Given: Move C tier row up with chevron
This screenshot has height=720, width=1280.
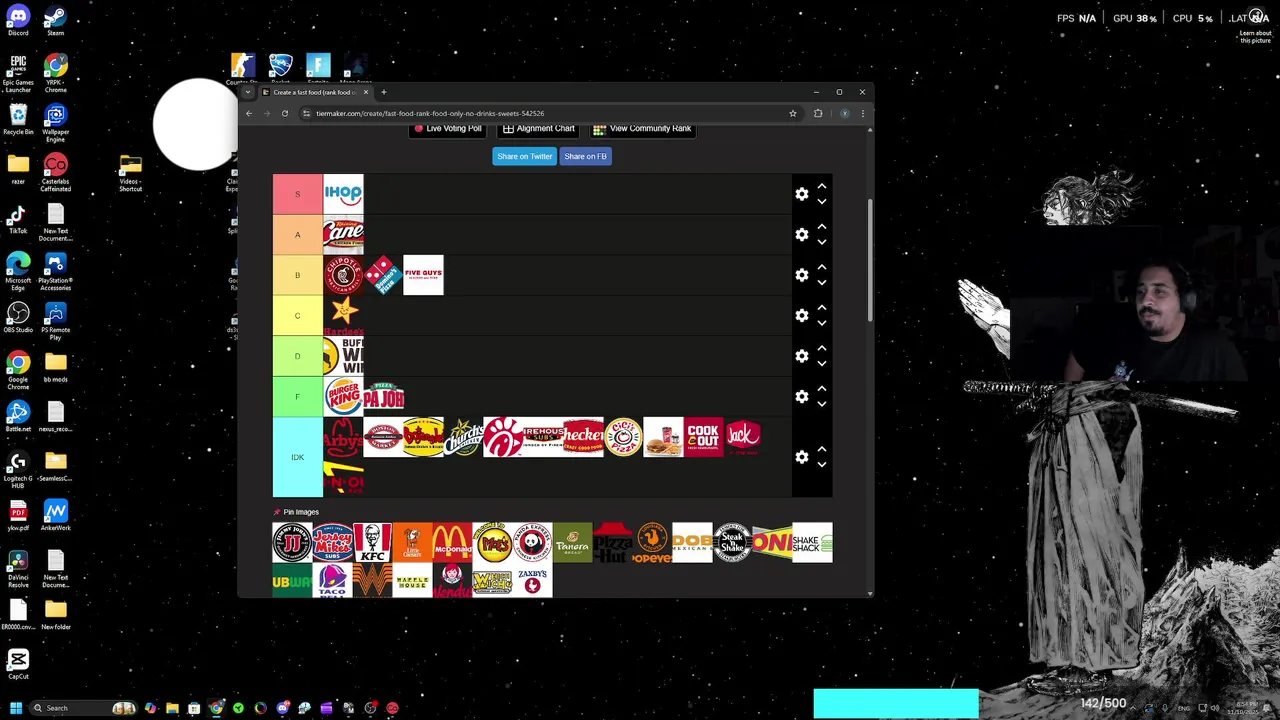Looking at the screenshot, I should (822, 308).
